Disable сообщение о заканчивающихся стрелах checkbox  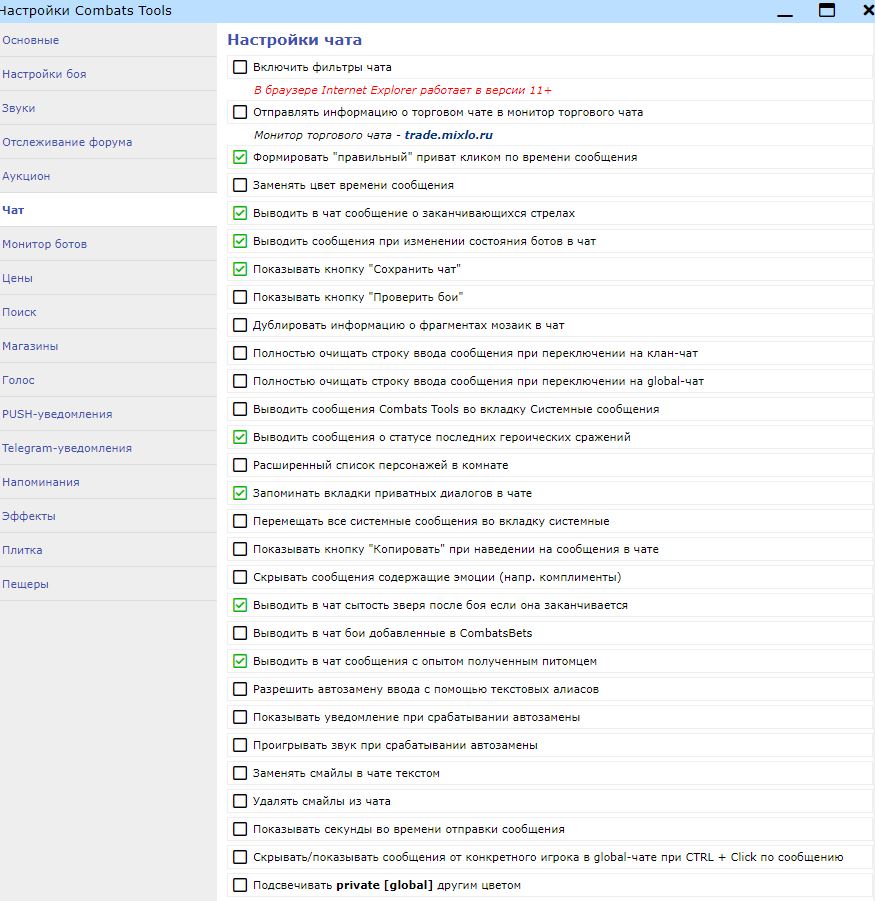[x=240, y=213]
